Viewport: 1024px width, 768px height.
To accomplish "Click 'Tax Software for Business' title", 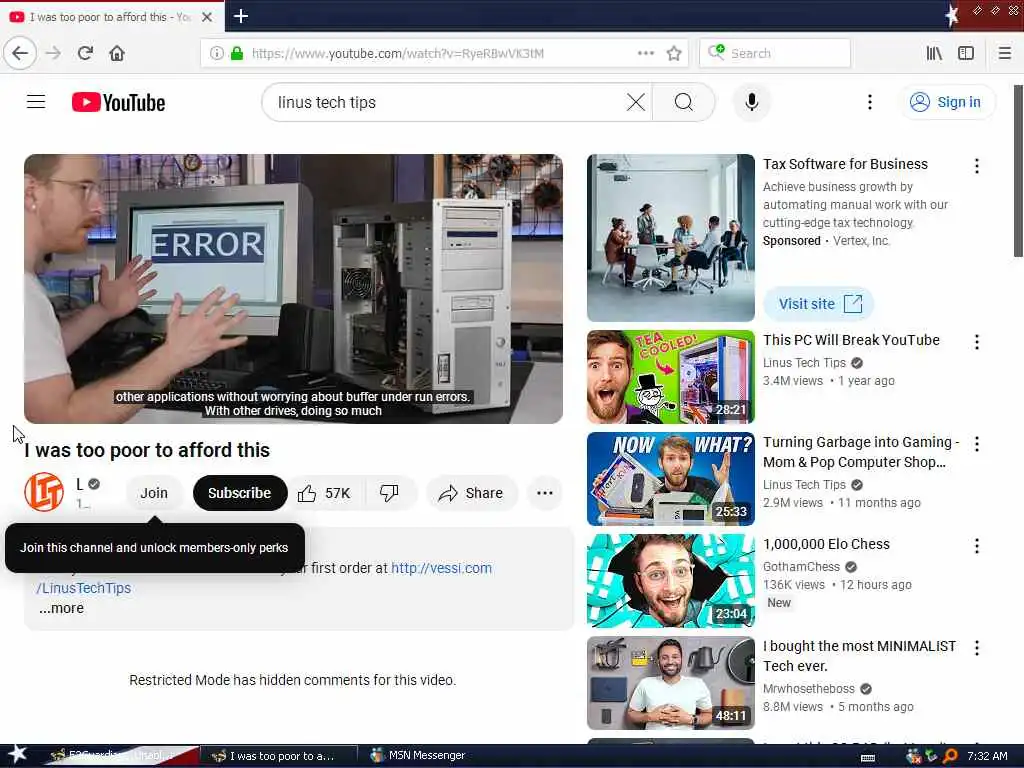I will coord(845,164).
